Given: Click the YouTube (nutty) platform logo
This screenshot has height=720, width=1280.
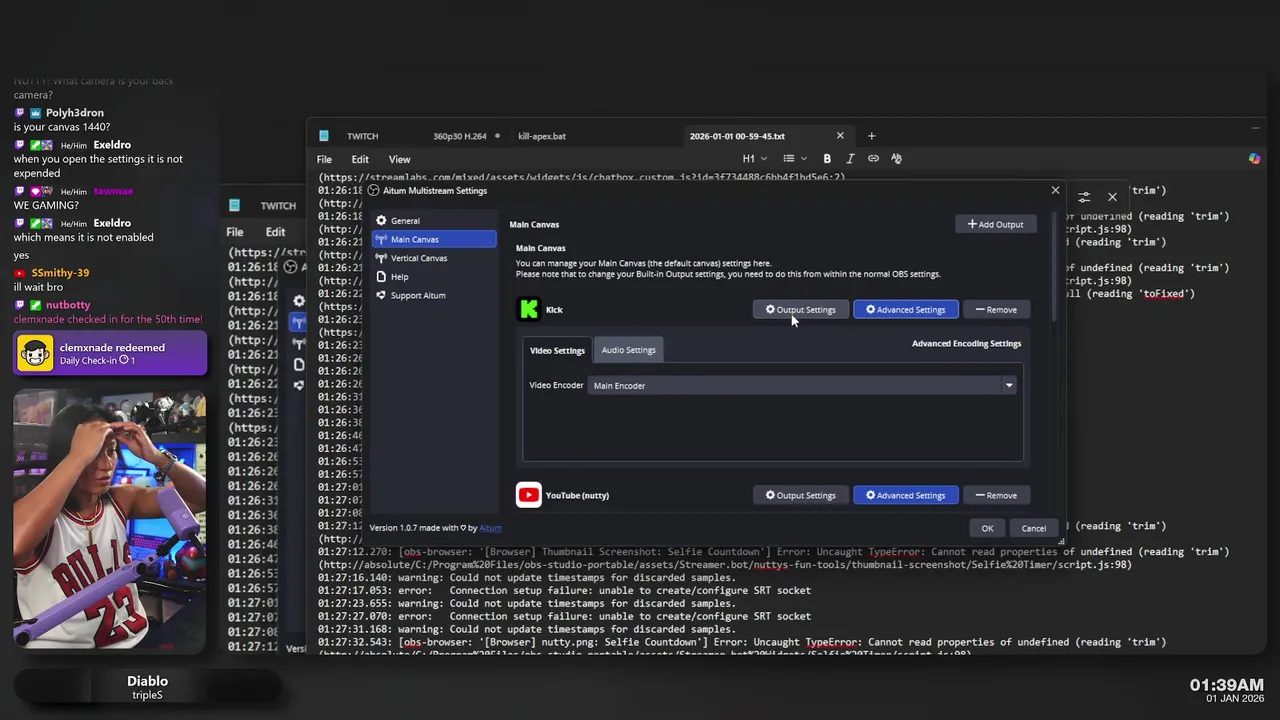Looking at the screenshot, I should pos(529,495).
